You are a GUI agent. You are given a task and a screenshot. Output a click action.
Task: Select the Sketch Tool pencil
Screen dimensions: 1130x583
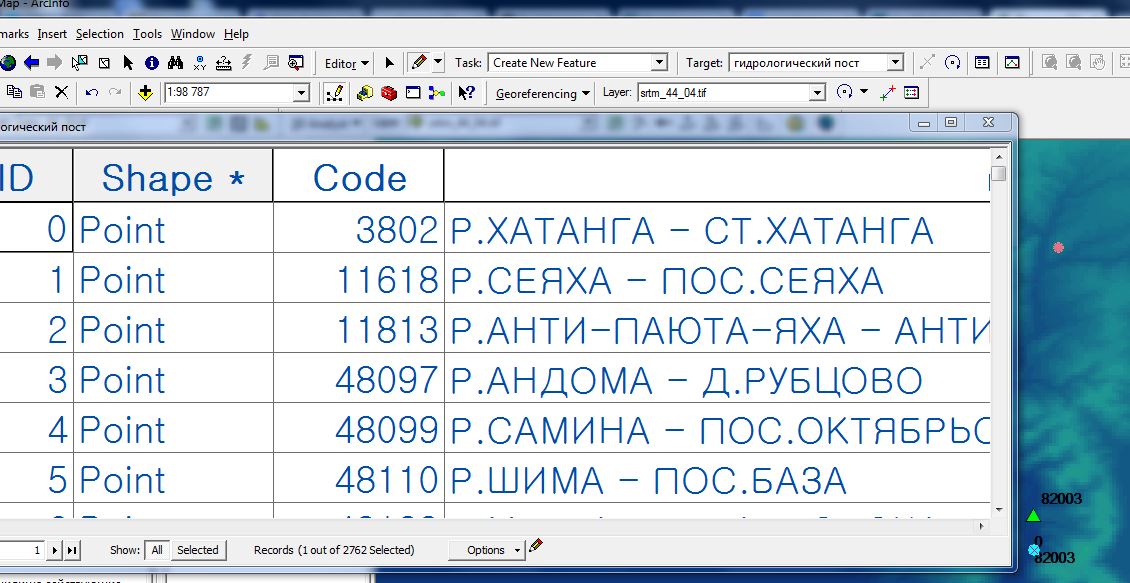click(419, 63)
